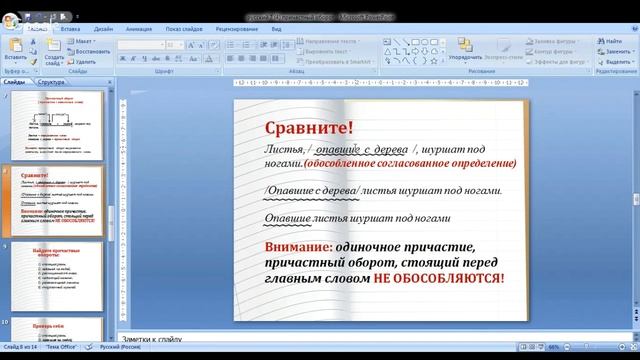Click Replace (Заменить) button

pos(616,52)
